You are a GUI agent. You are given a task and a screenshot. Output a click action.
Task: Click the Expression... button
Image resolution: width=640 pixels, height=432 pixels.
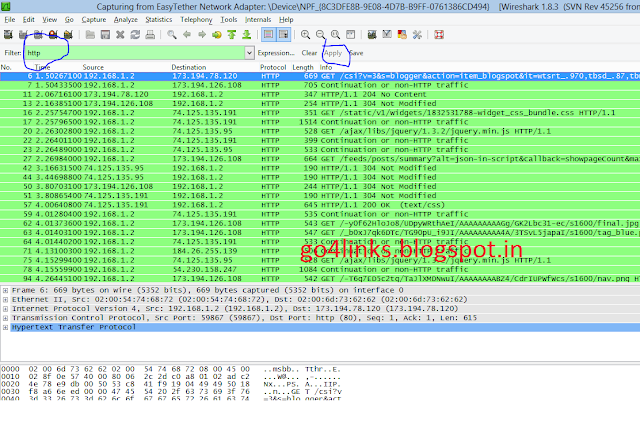coord(276,53)
